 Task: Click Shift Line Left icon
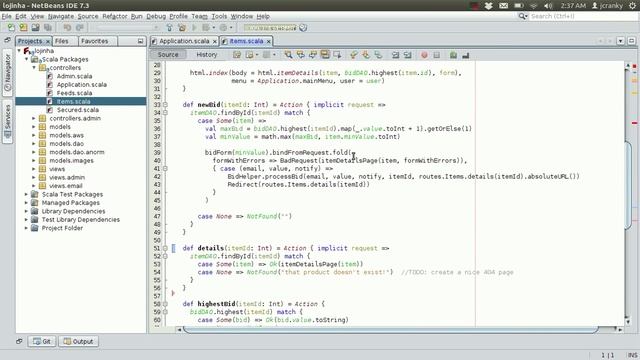[395, 55]
